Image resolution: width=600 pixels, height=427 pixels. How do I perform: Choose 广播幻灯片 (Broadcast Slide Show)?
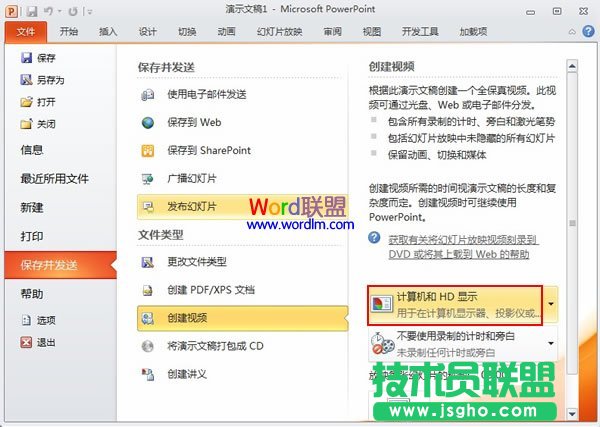[195, 179]
